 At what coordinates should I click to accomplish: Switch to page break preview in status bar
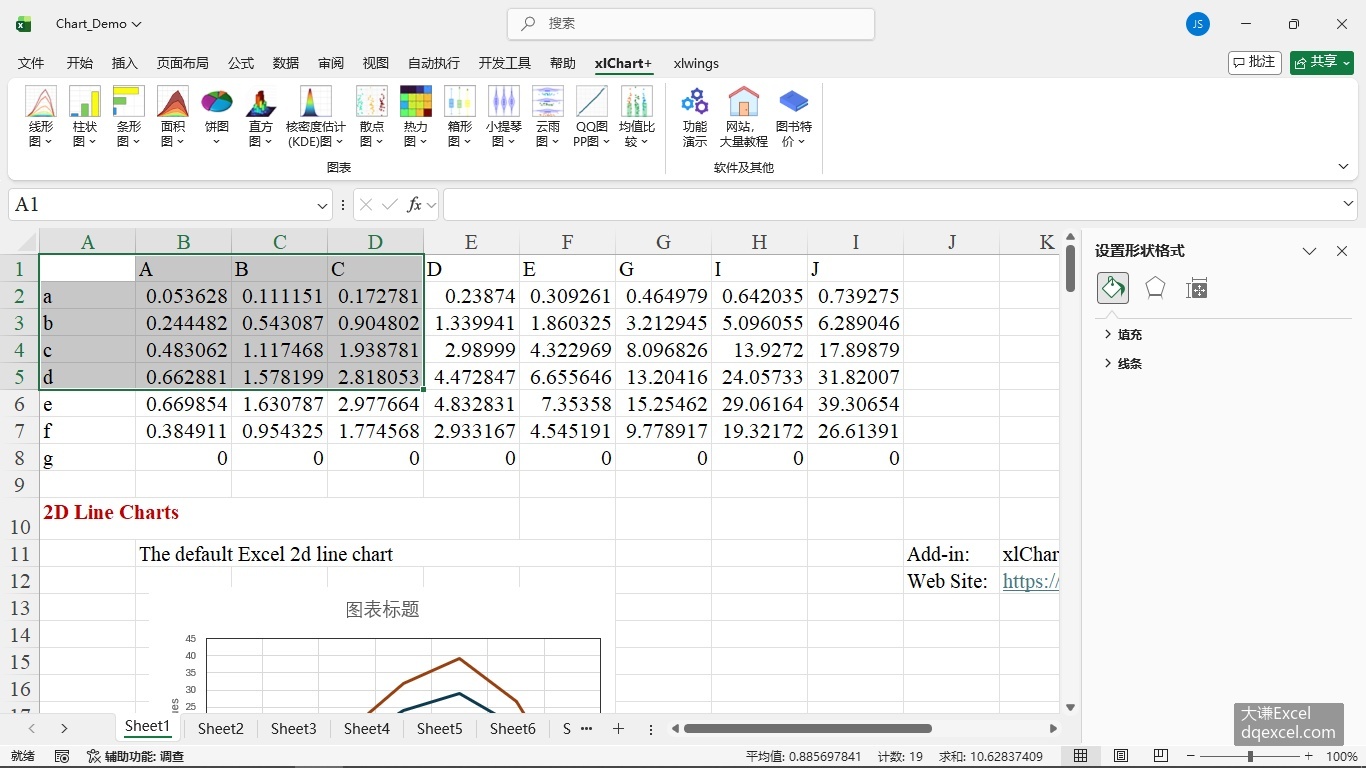pos(1161,756)
